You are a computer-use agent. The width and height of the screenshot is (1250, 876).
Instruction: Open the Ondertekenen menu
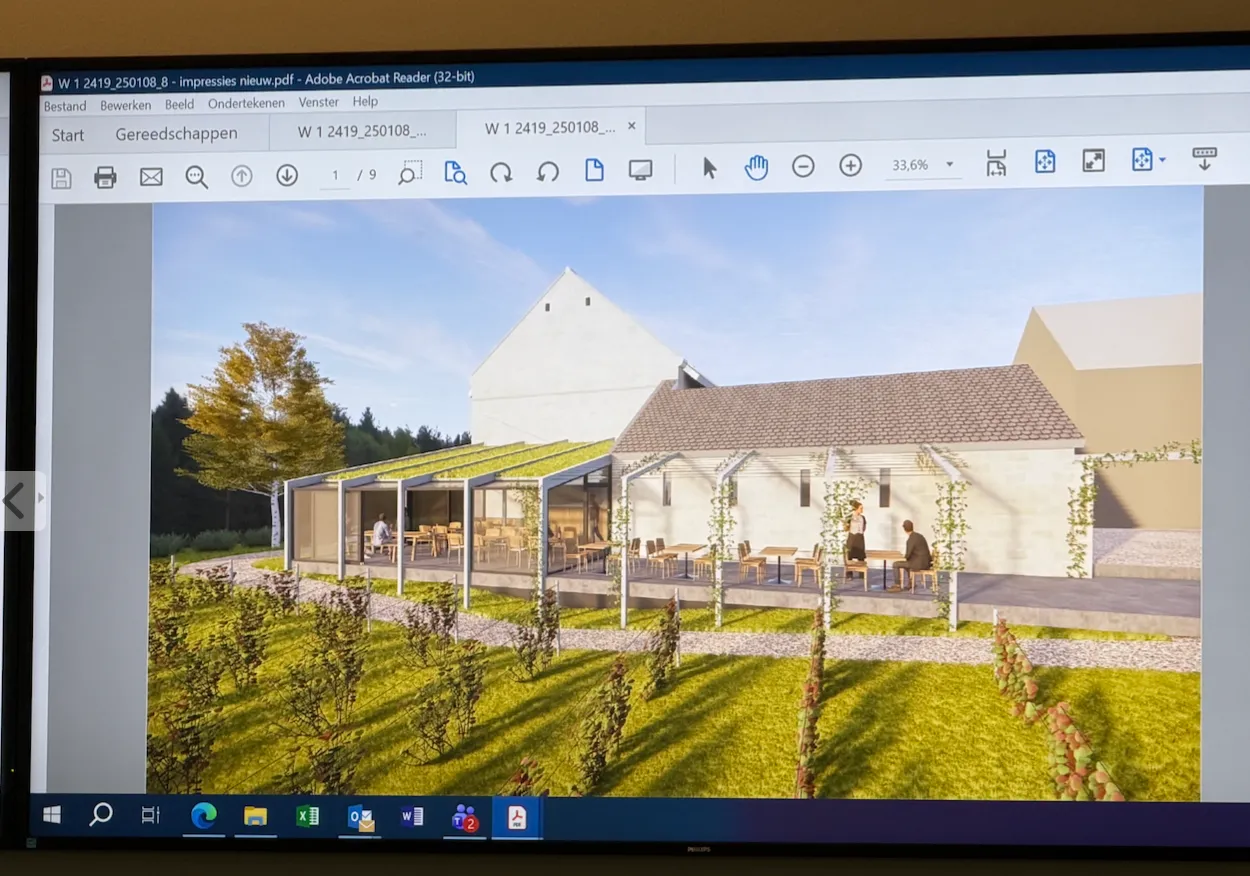246,103
